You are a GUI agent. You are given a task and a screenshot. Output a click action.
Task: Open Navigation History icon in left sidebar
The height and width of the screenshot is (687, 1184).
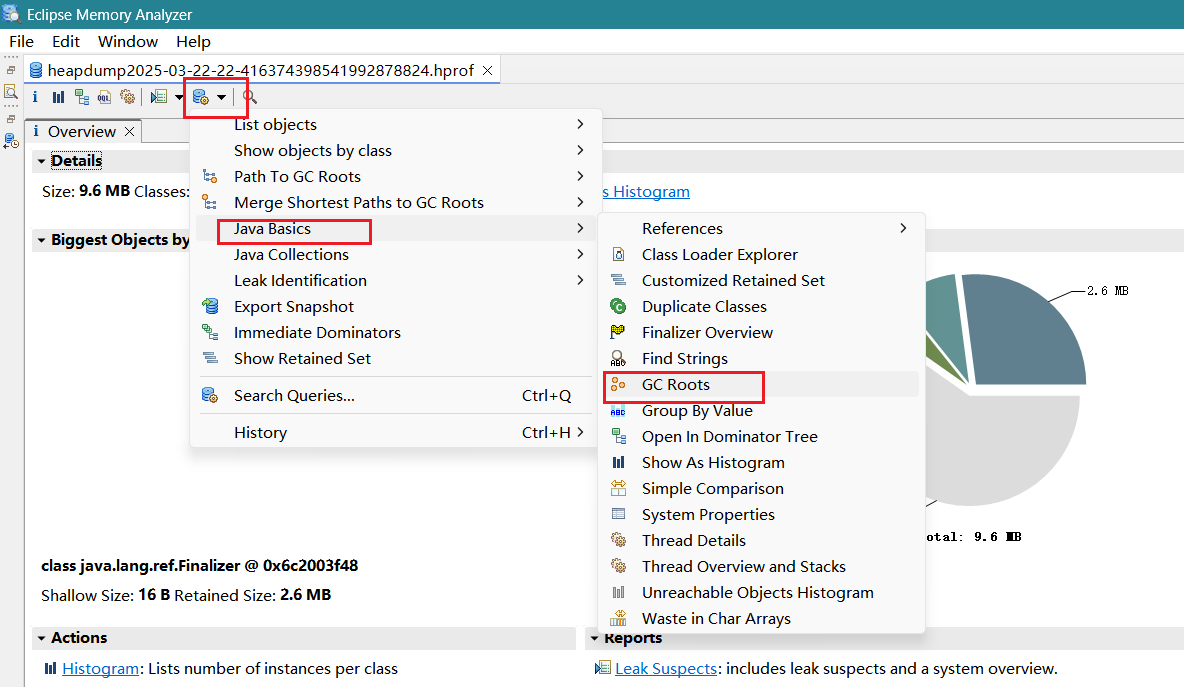(x=11, y=141)
